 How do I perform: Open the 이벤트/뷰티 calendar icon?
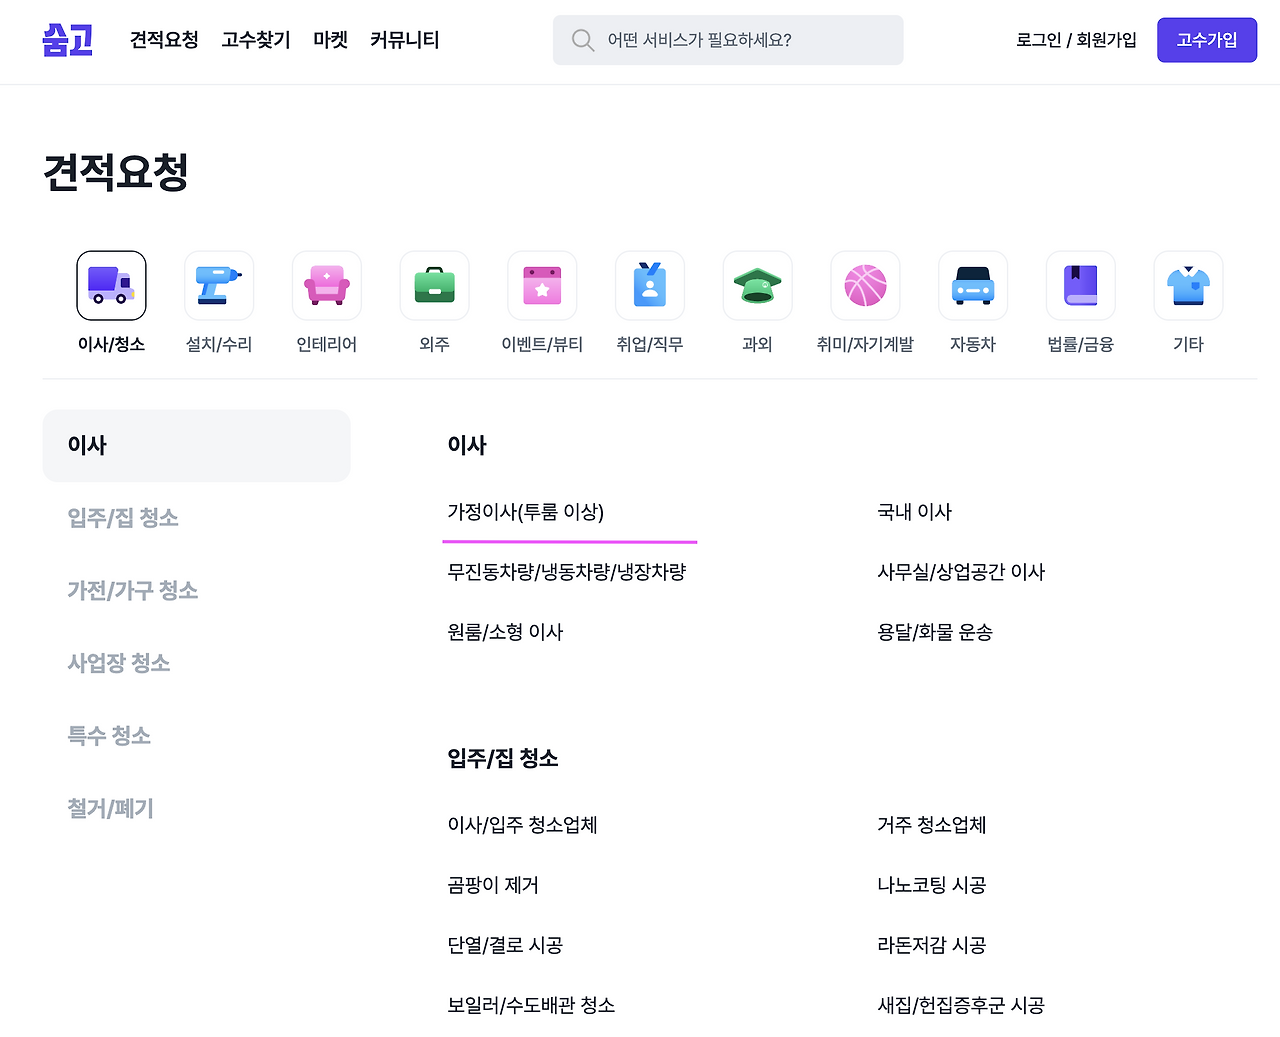(542, 285)
